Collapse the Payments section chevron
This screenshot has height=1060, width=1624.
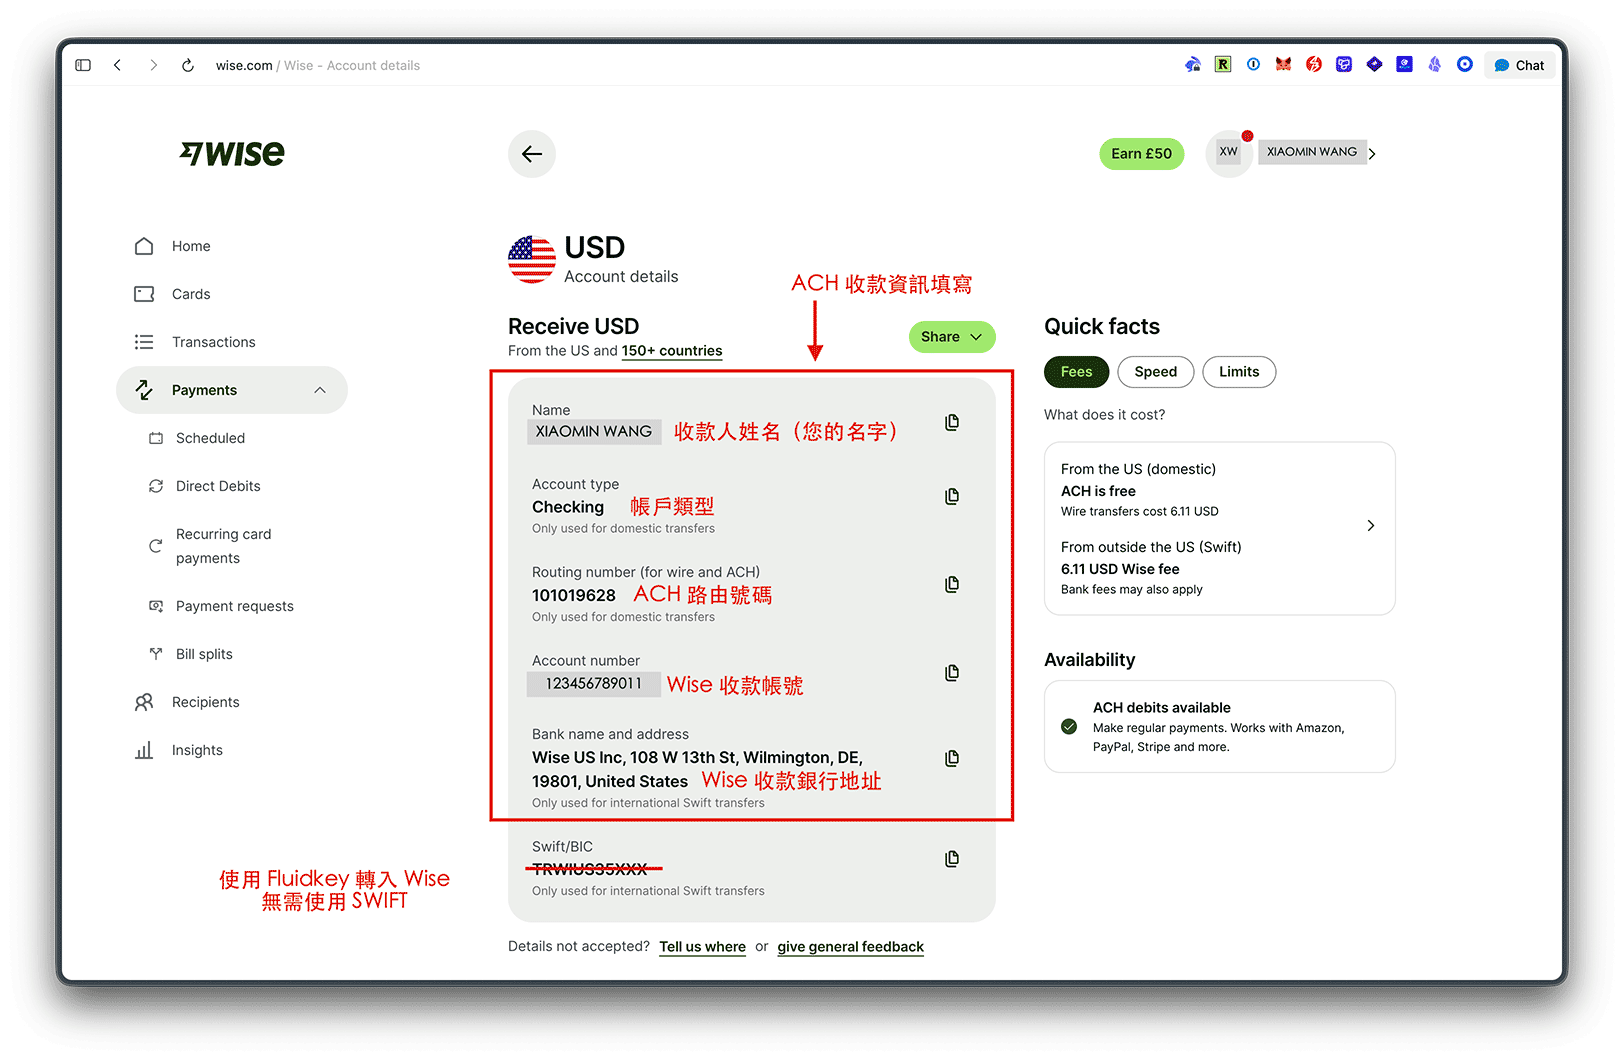pos(320,390)
